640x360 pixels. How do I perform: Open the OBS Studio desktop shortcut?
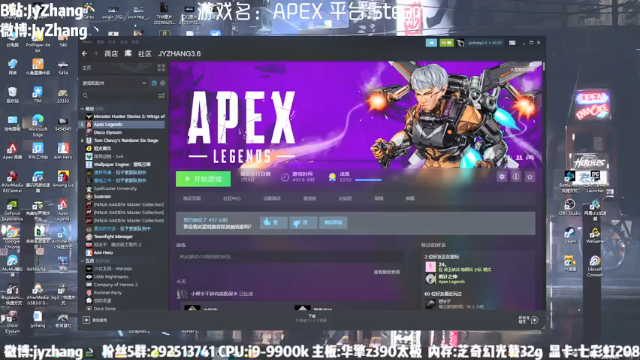point(569,207)
